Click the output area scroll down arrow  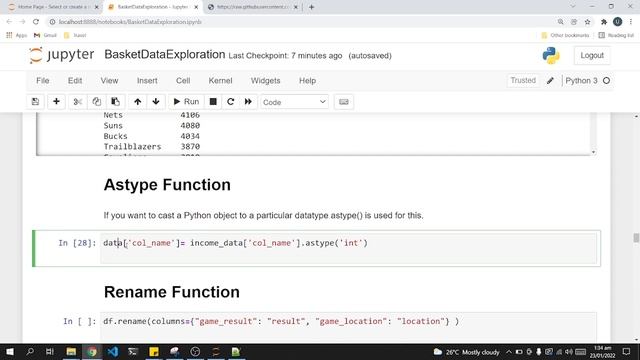click(x=593, y=152)
